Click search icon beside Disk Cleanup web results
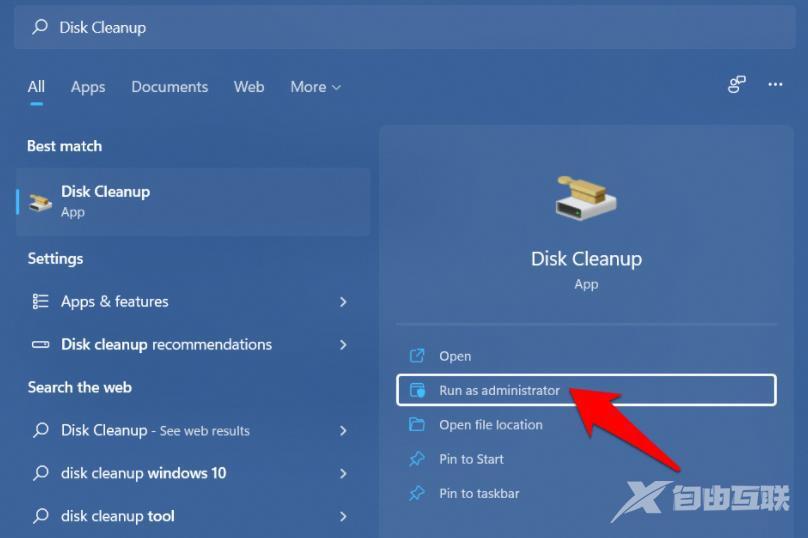 (41, 430)
